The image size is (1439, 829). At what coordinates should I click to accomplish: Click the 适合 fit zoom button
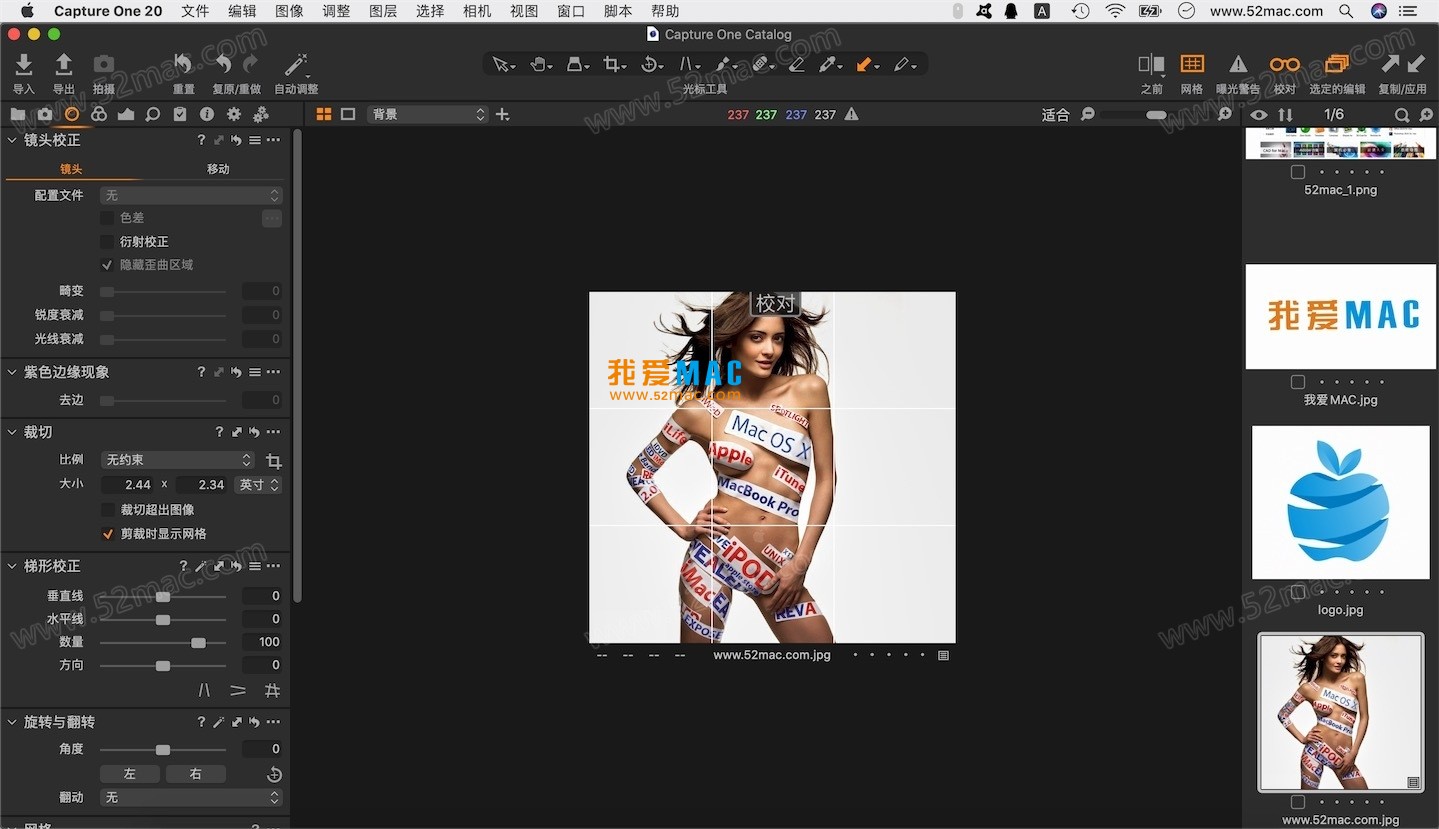[x=1055, y=115]
